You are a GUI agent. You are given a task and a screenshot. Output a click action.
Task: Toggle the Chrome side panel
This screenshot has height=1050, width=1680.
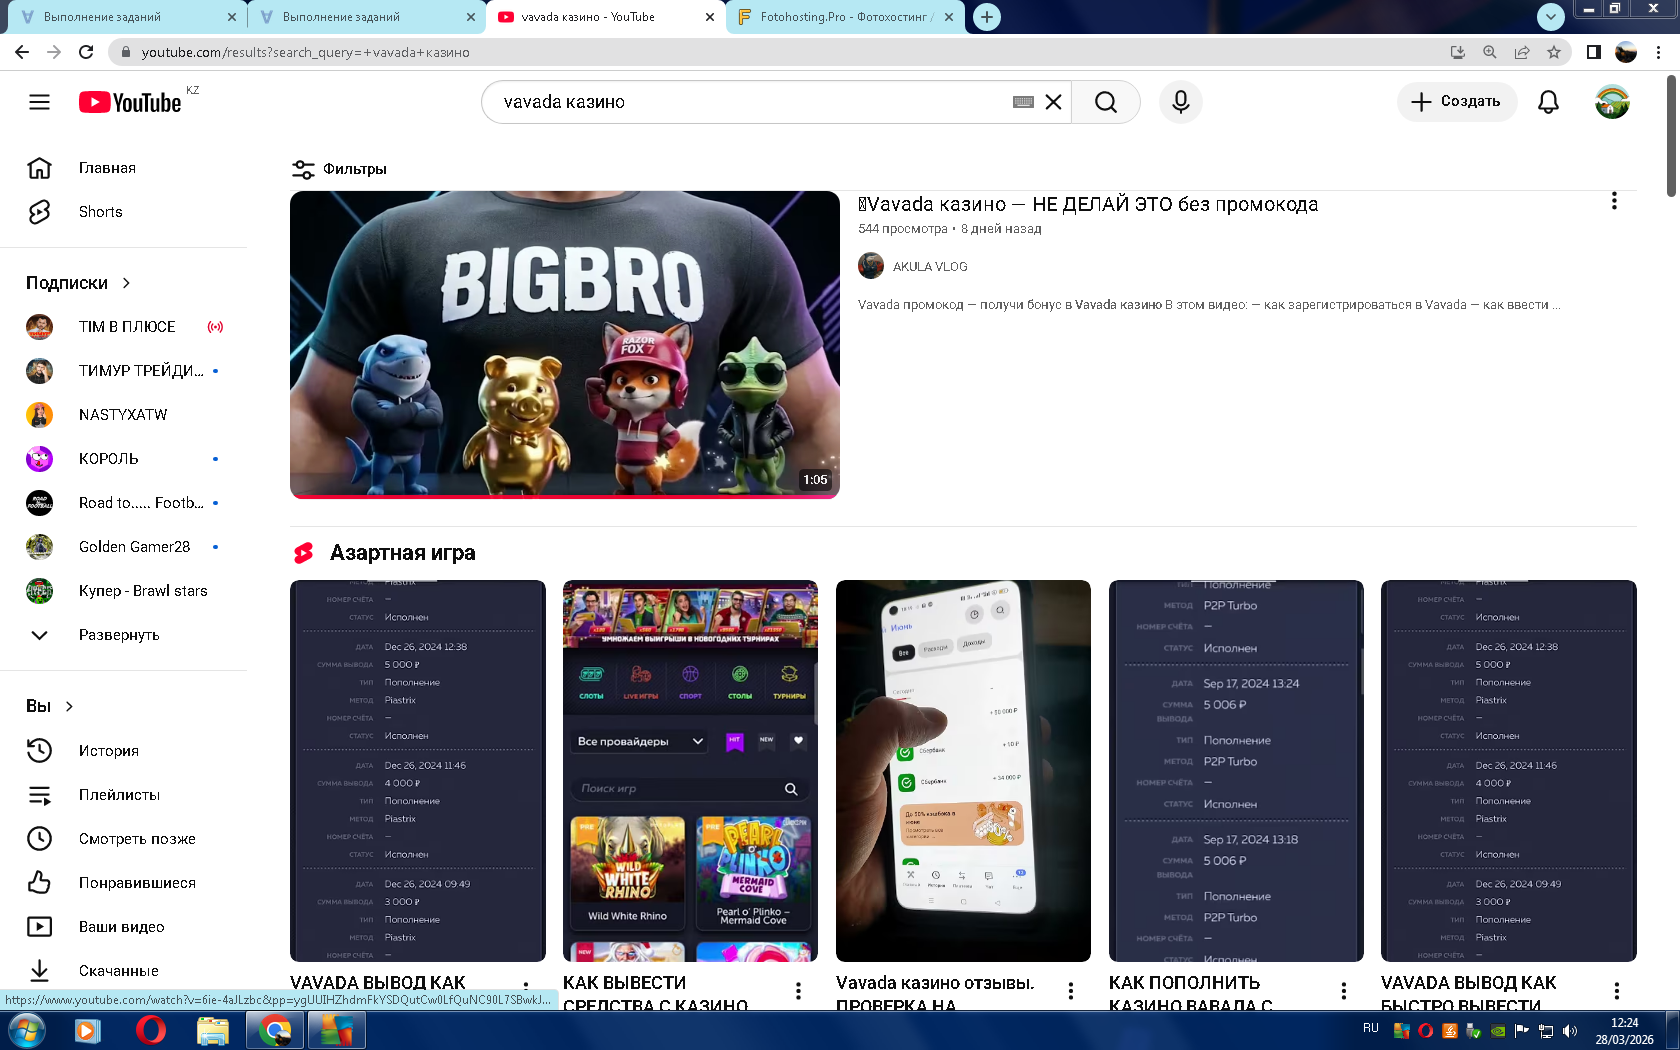coord(1594,52)
